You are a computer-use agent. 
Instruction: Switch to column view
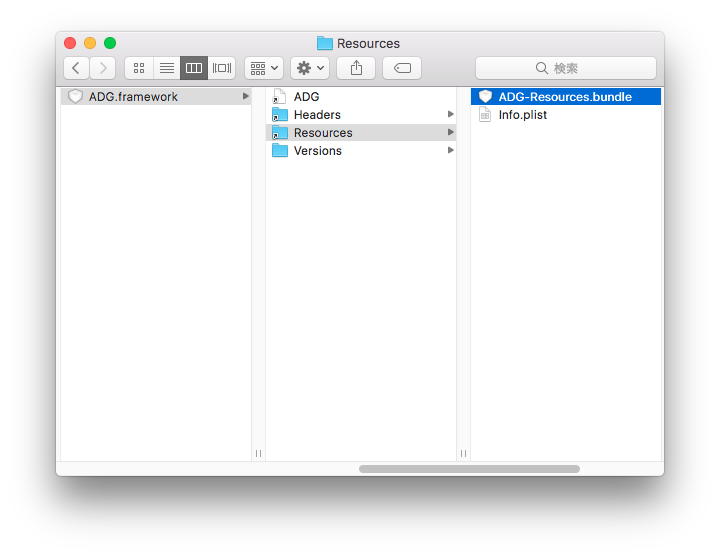coord(194,68)
